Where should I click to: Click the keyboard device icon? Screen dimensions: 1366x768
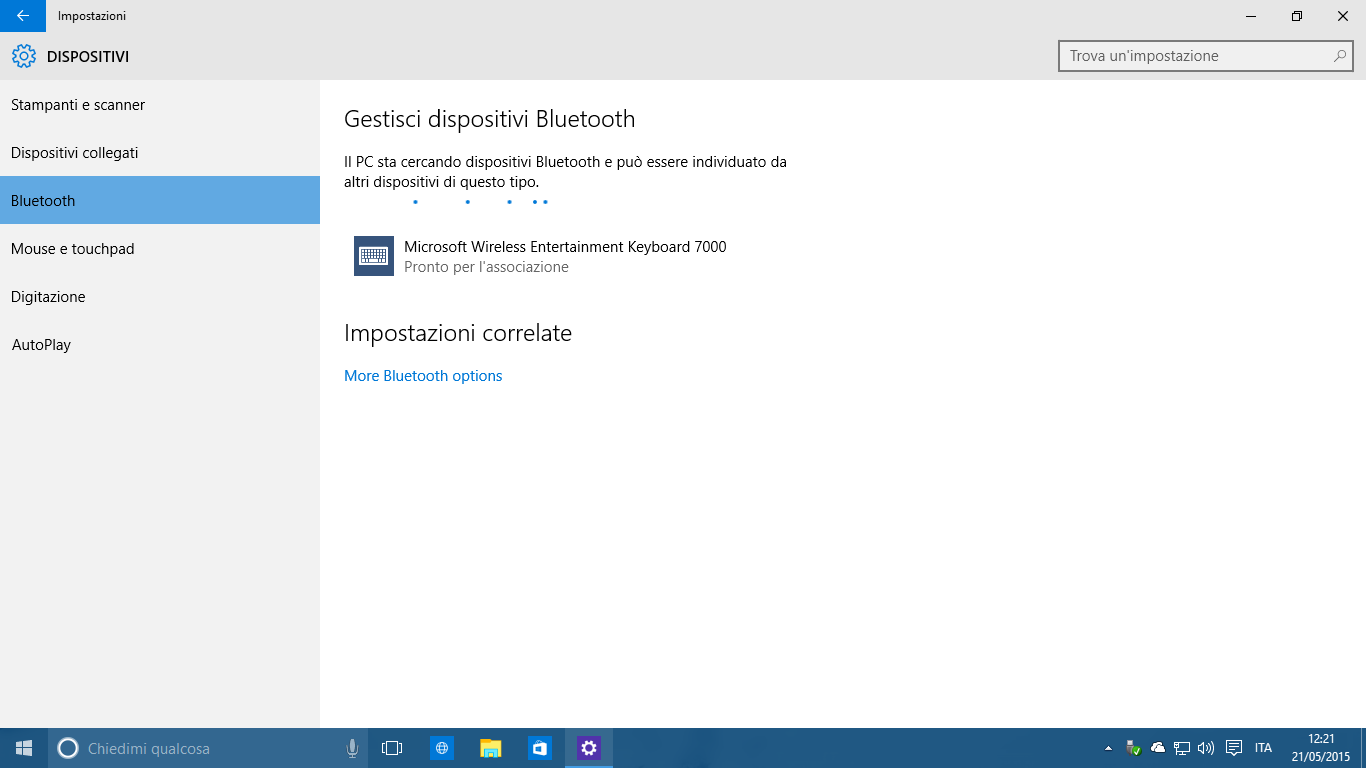click(374, 256)
